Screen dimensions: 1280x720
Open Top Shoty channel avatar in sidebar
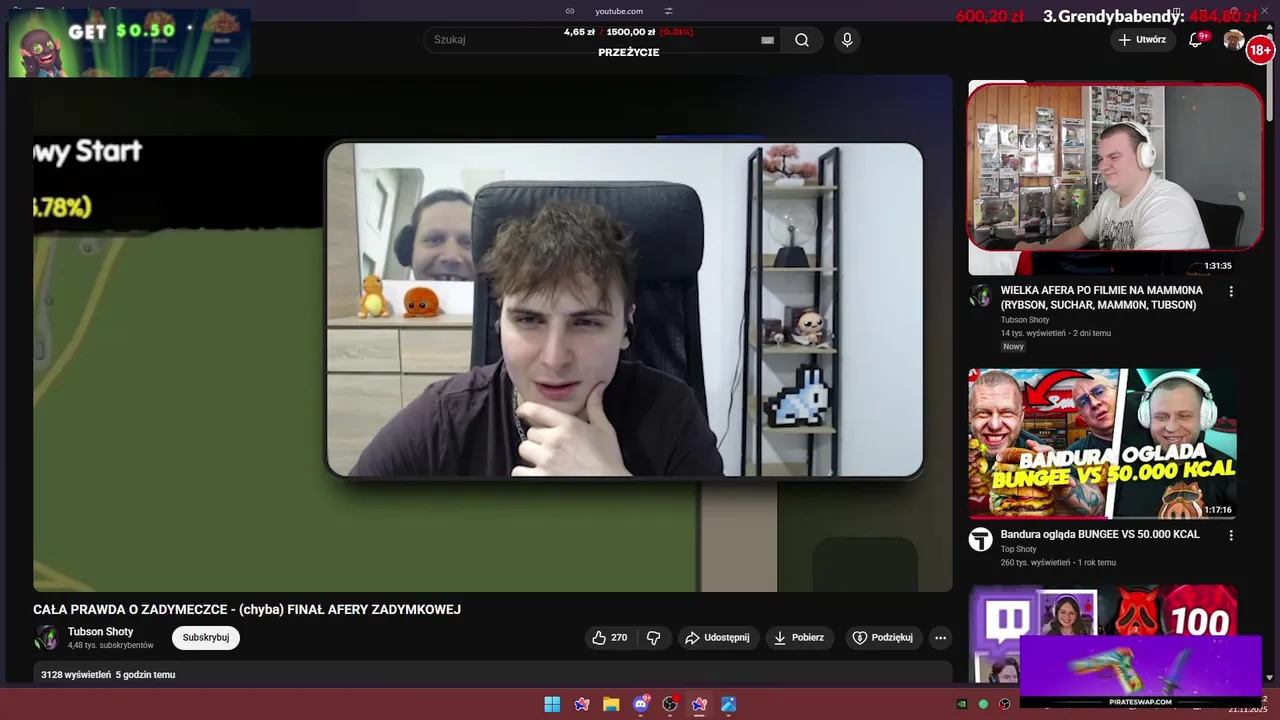click(x=980, y=540)
